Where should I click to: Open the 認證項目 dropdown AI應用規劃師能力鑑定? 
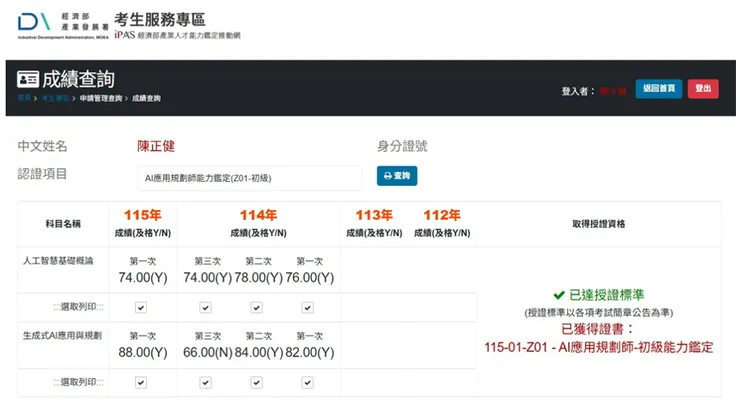(250, 178)
